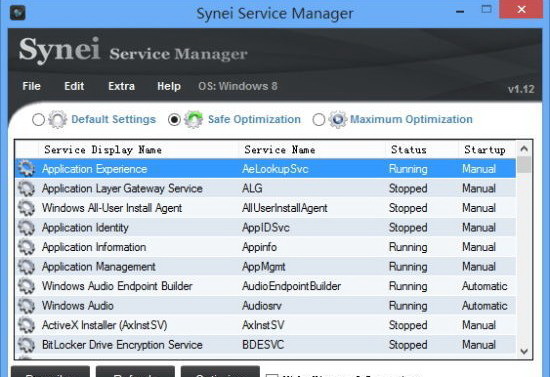Click the Stopped status of ALG
The width and height of the screenshot is (550, 377).
click(408, 189)
